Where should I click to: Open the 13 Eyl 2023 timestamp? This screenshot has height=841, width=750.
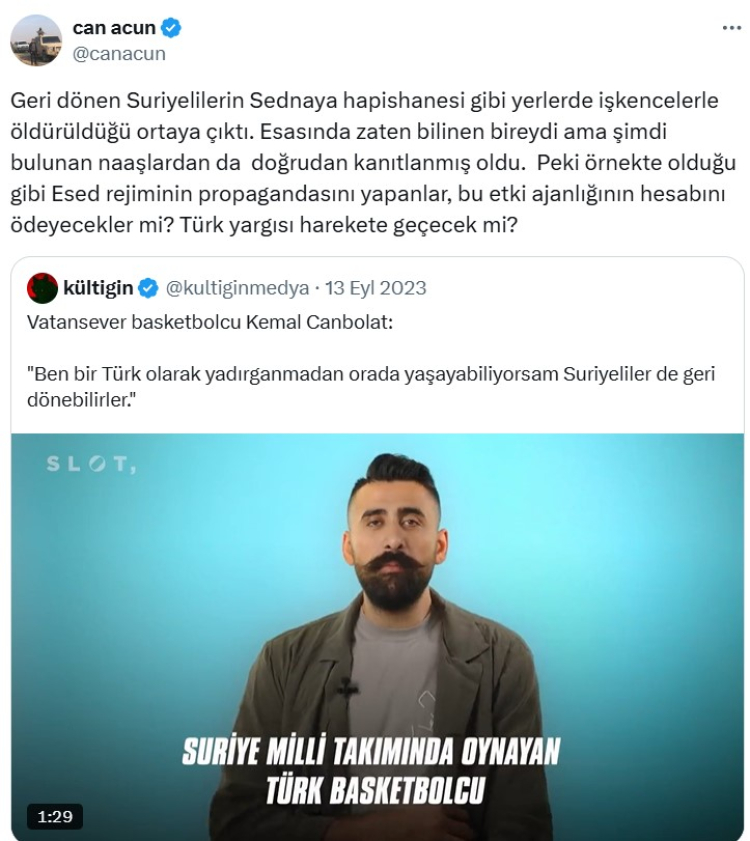tap(376, 288)
